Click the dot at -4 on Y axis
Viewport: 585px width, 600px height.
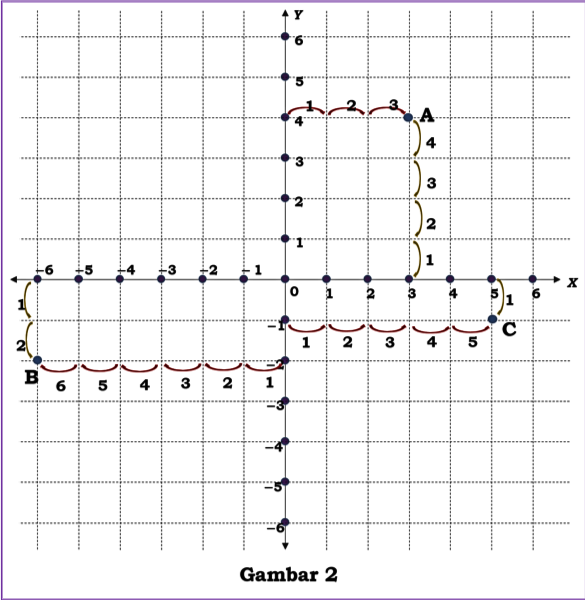tap(285, 441)
